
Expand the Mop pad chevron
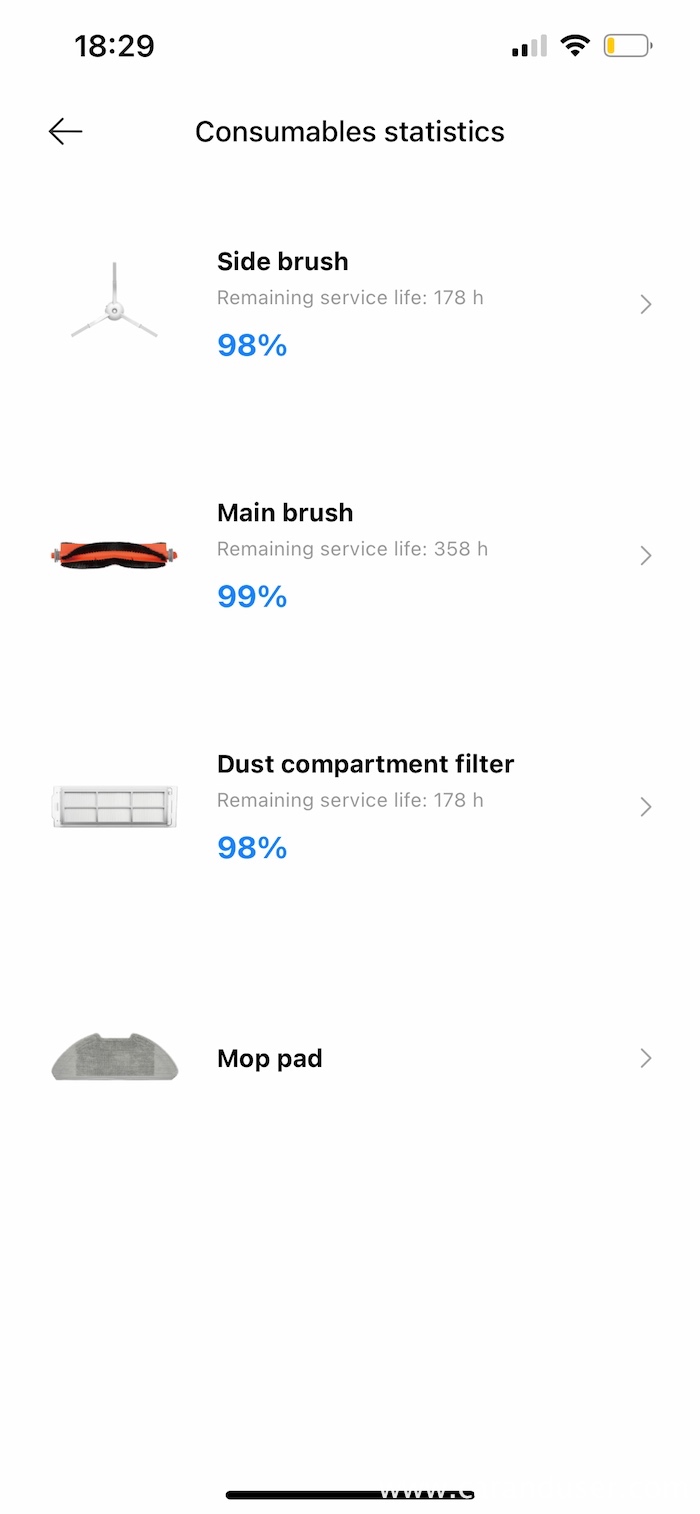click(646, 1058)
